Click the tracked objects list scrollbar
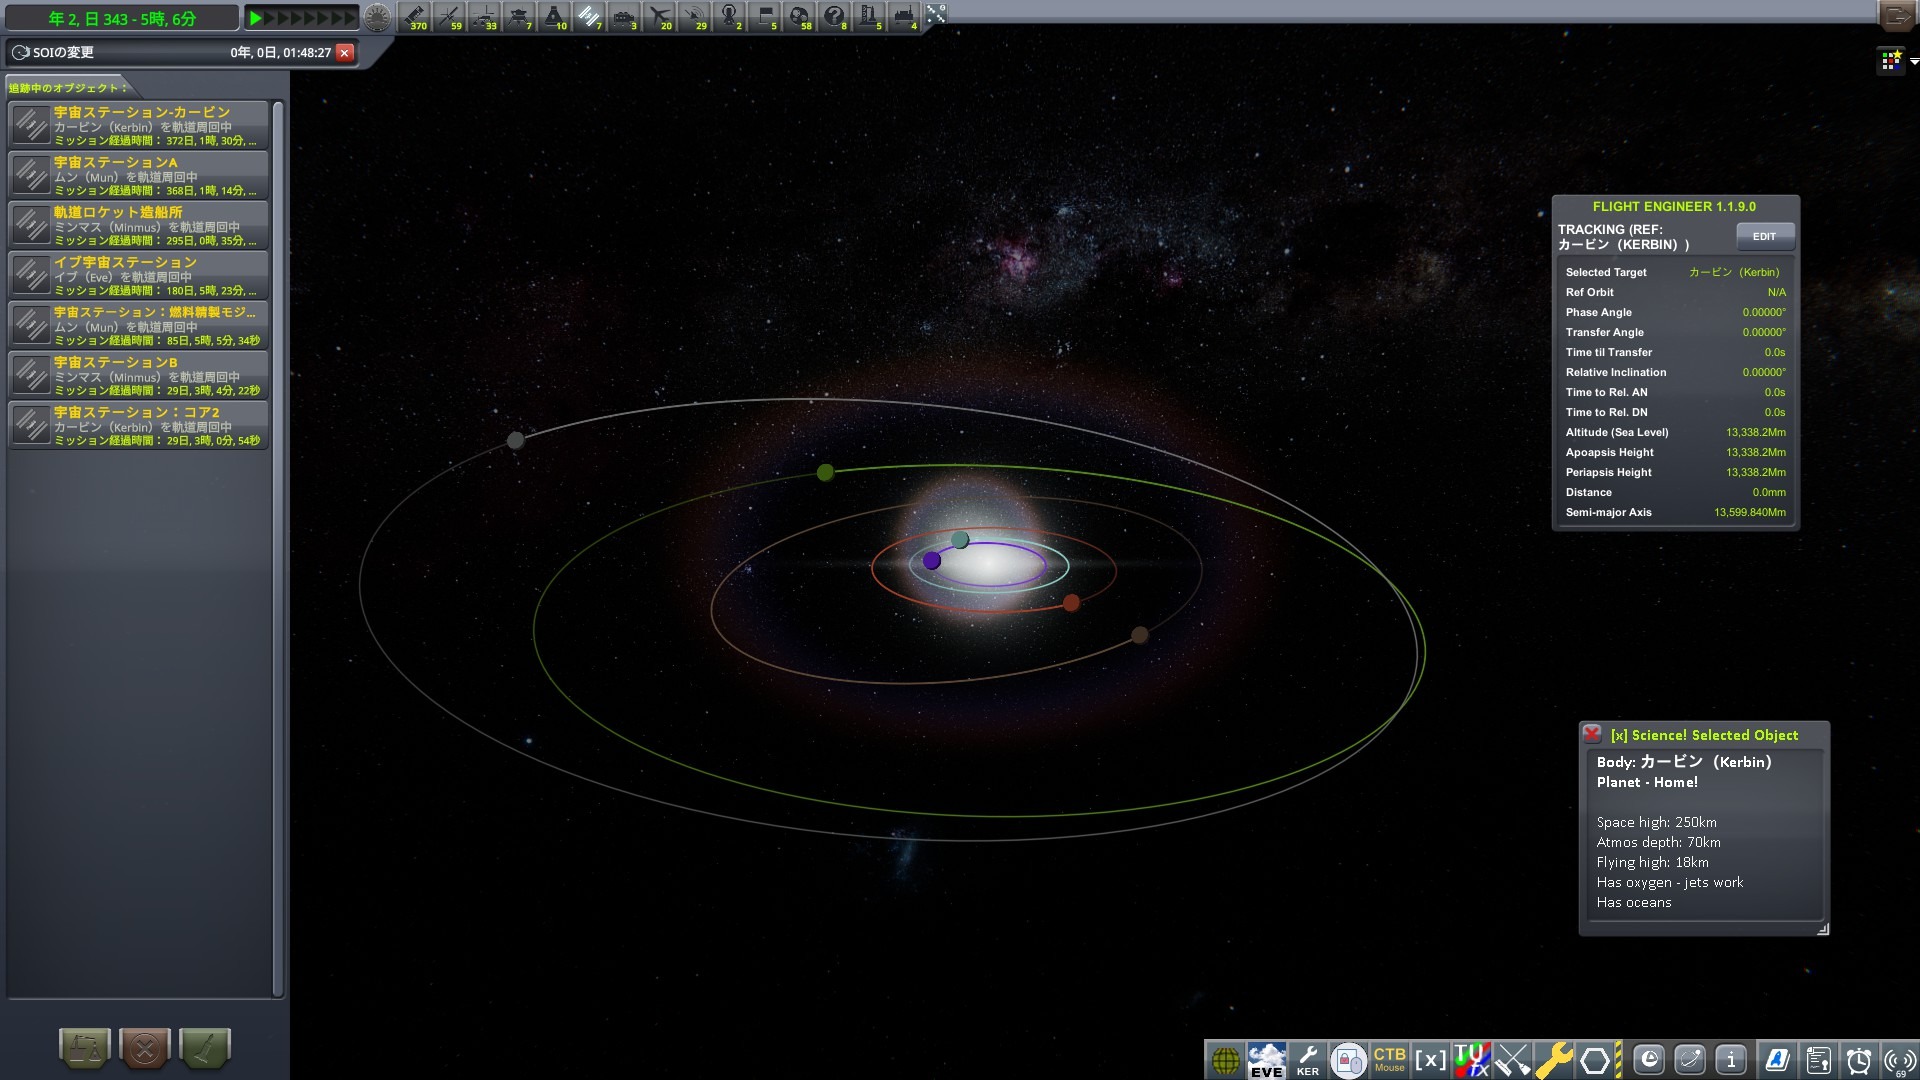The width and height of the screenshot is (1920, 1080). tap(278, 548)
